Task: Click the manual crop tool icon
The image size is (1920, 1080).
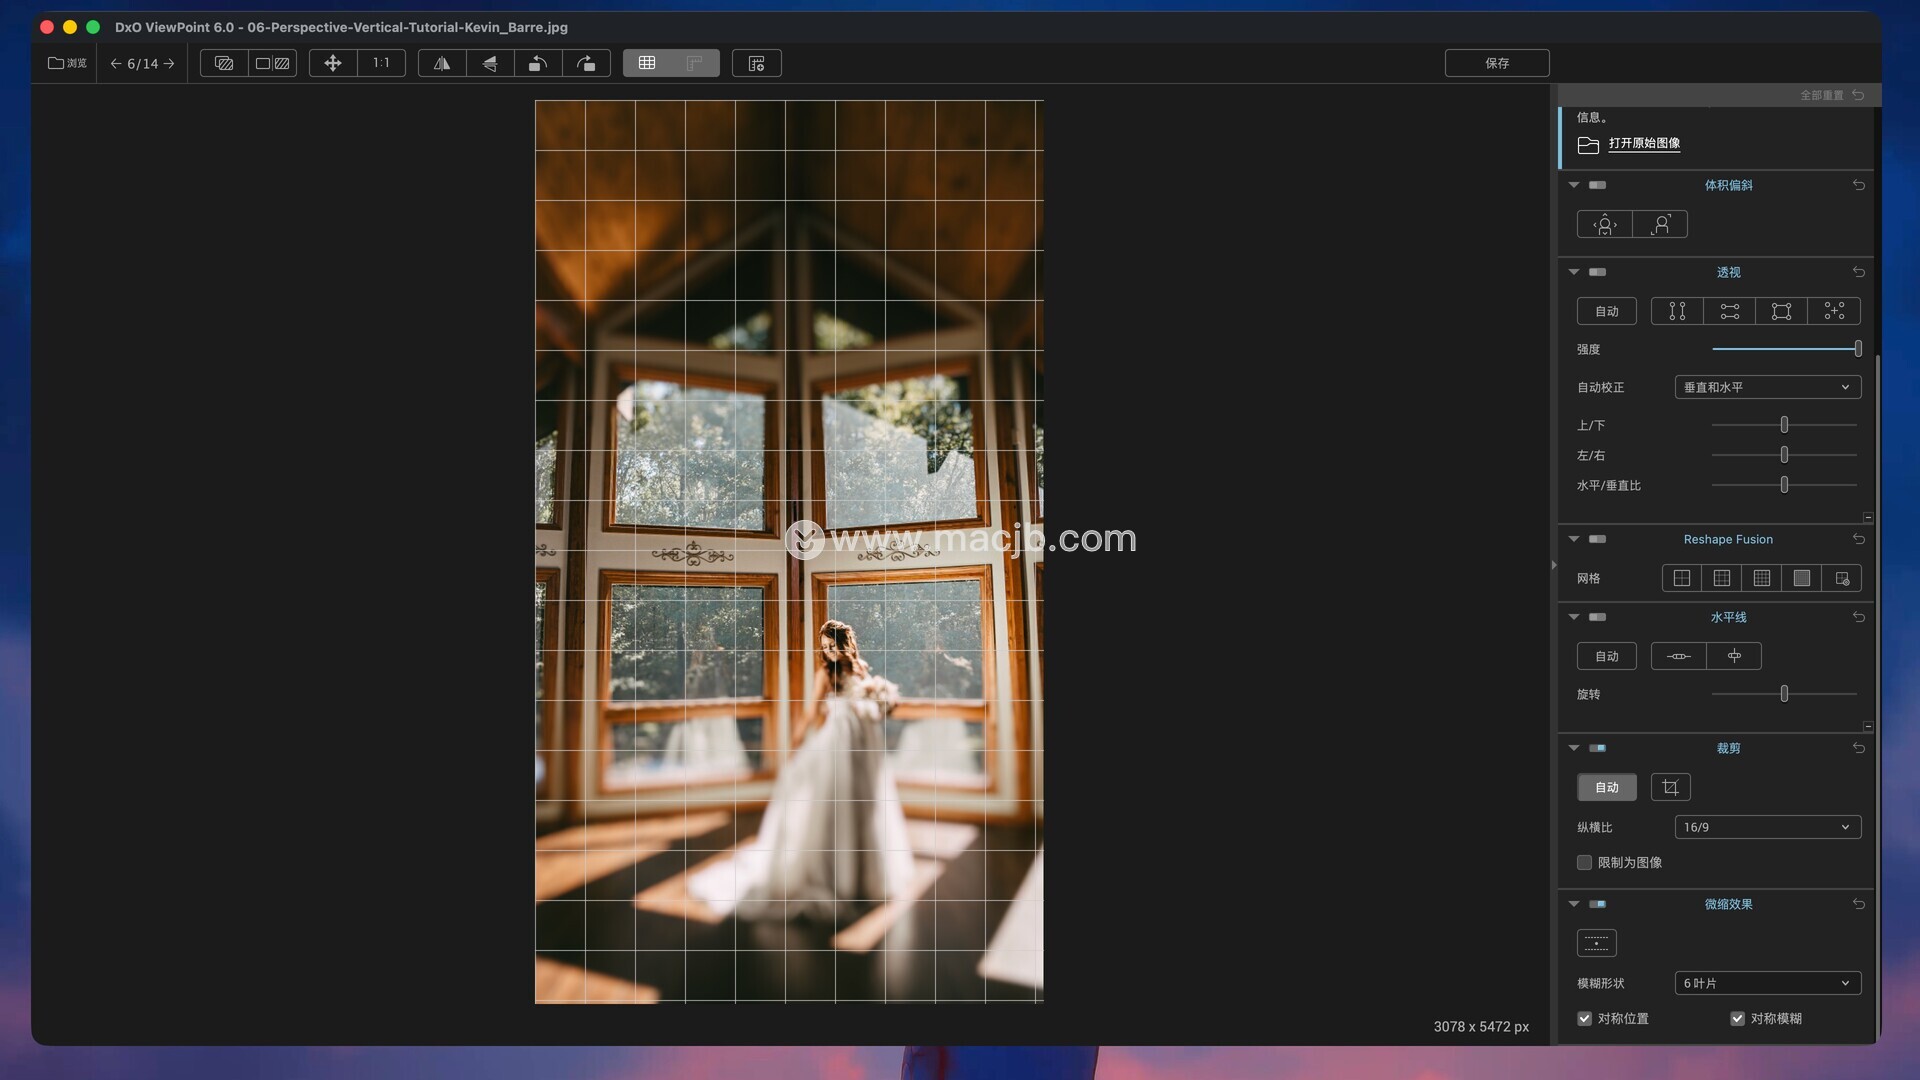Action: [x=1670, y=787]
